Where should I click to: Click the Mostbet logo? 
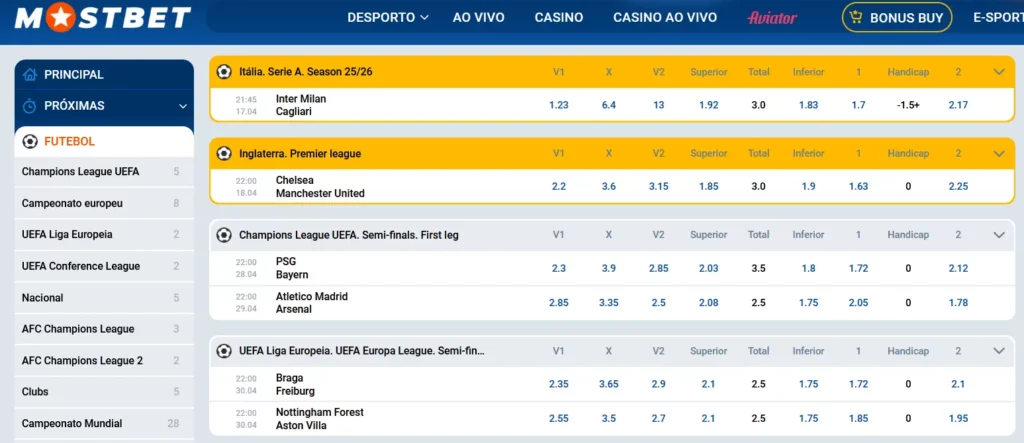coord(103,18)
